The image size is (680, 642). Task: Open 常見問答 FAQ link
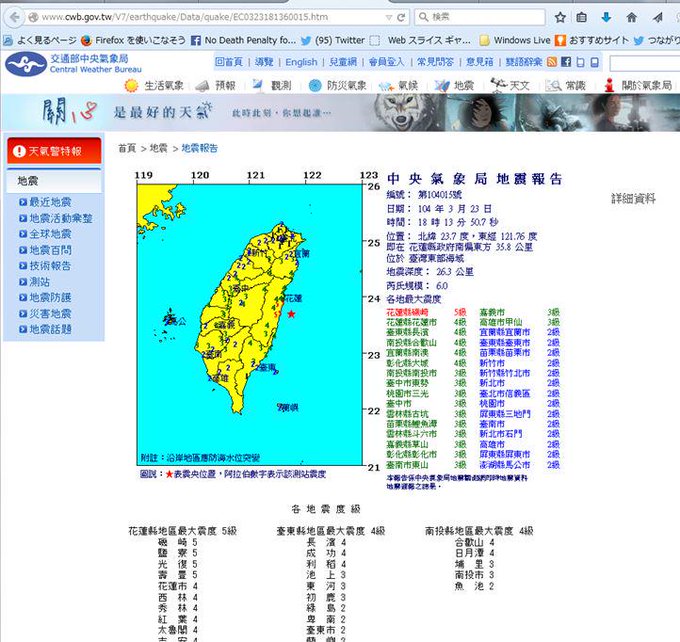click(x=435, y=62)
